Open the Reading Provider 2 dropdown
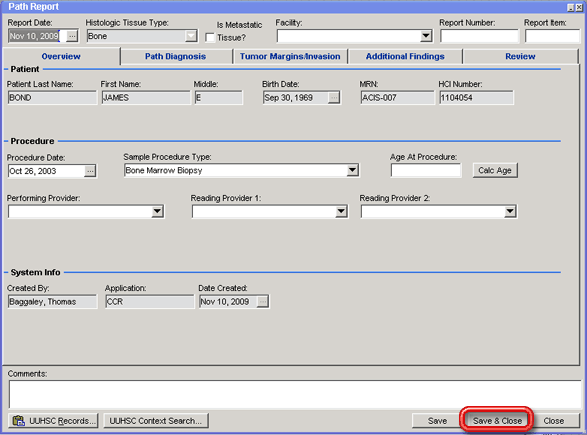The height and width of the screenshot is (435, 587). pos(510,212)
